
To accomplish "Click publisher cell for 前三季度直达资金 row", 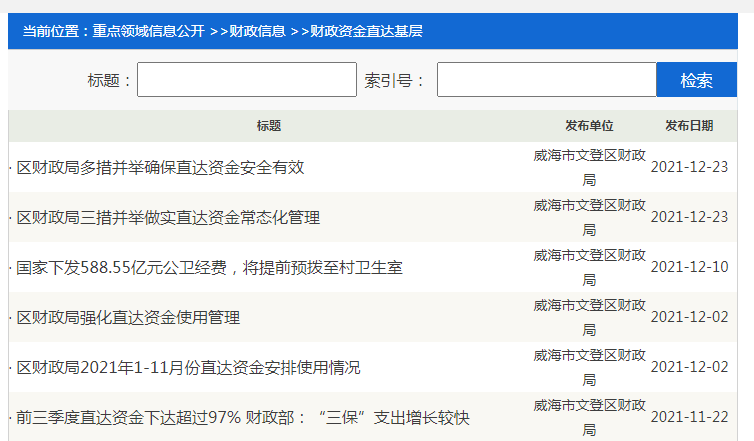I will pyautogui.click(x=589, y=417).
